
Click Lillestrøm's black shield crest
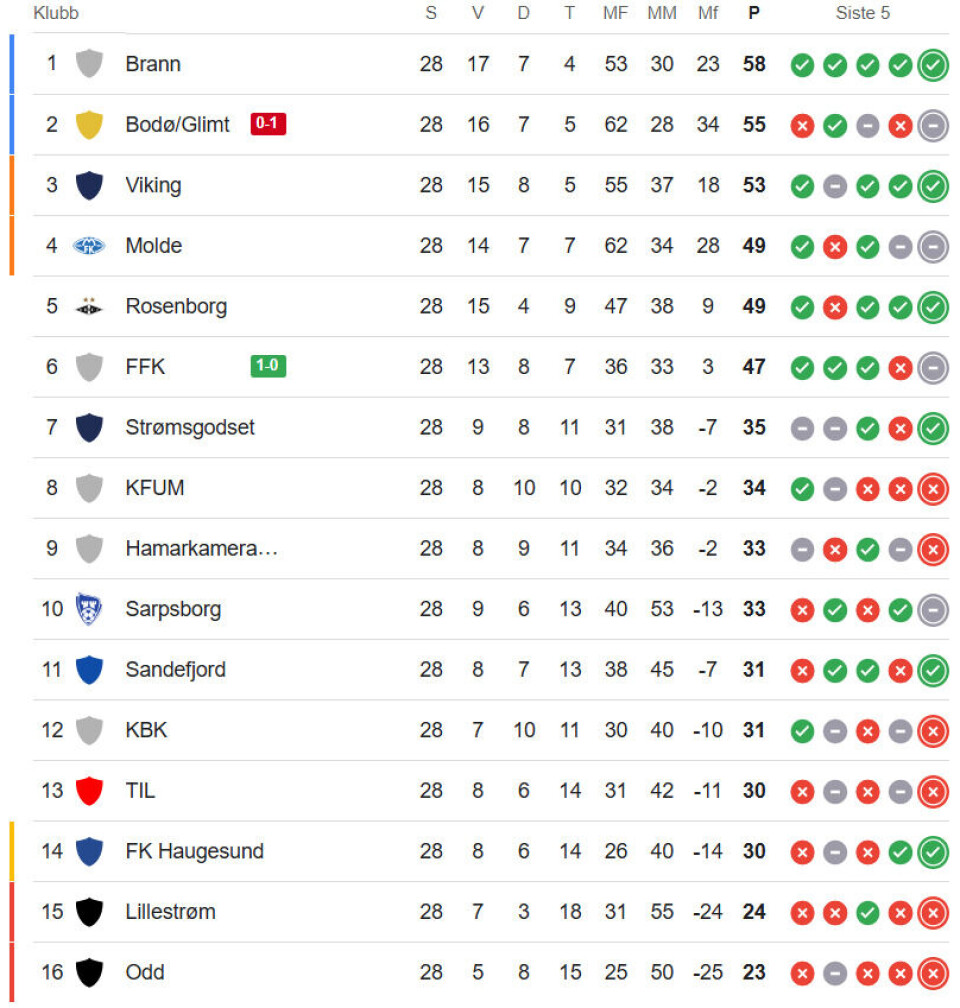[89, 912]
